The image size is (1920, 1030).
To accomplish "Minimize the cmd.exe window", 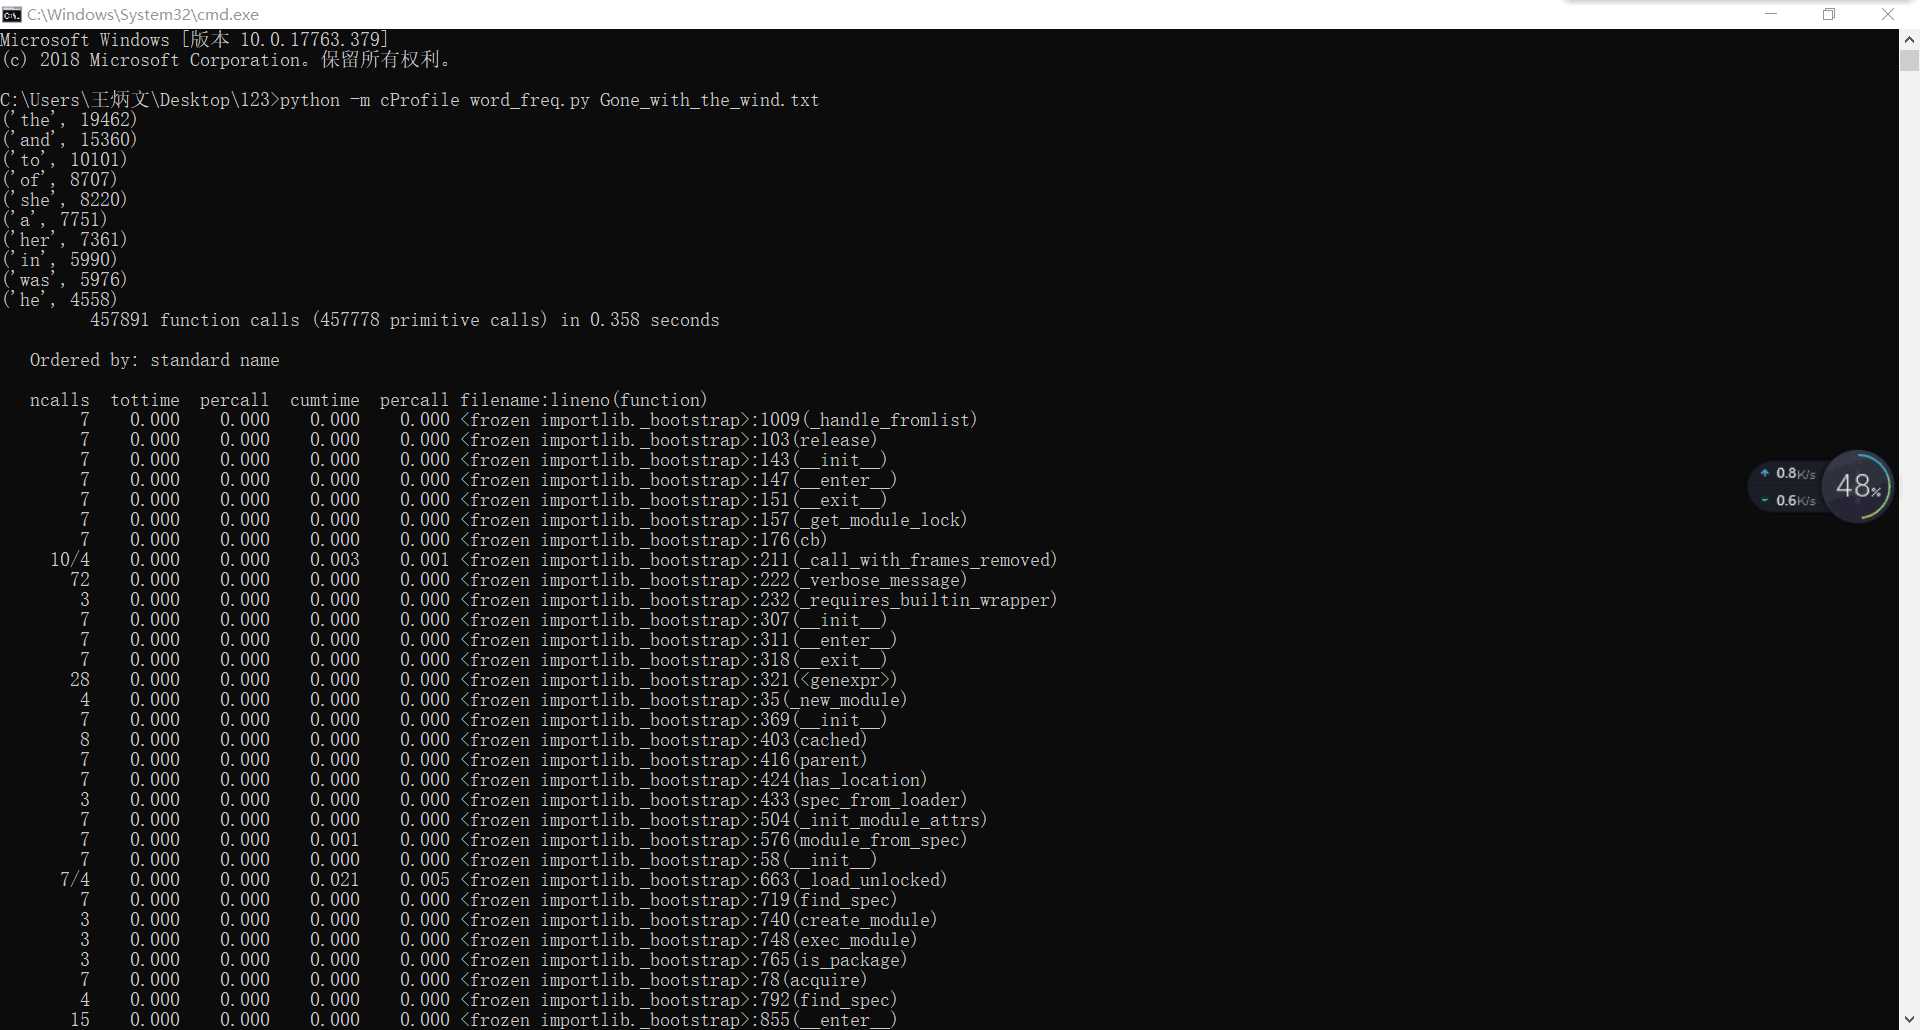I will tap(1770, 14).
